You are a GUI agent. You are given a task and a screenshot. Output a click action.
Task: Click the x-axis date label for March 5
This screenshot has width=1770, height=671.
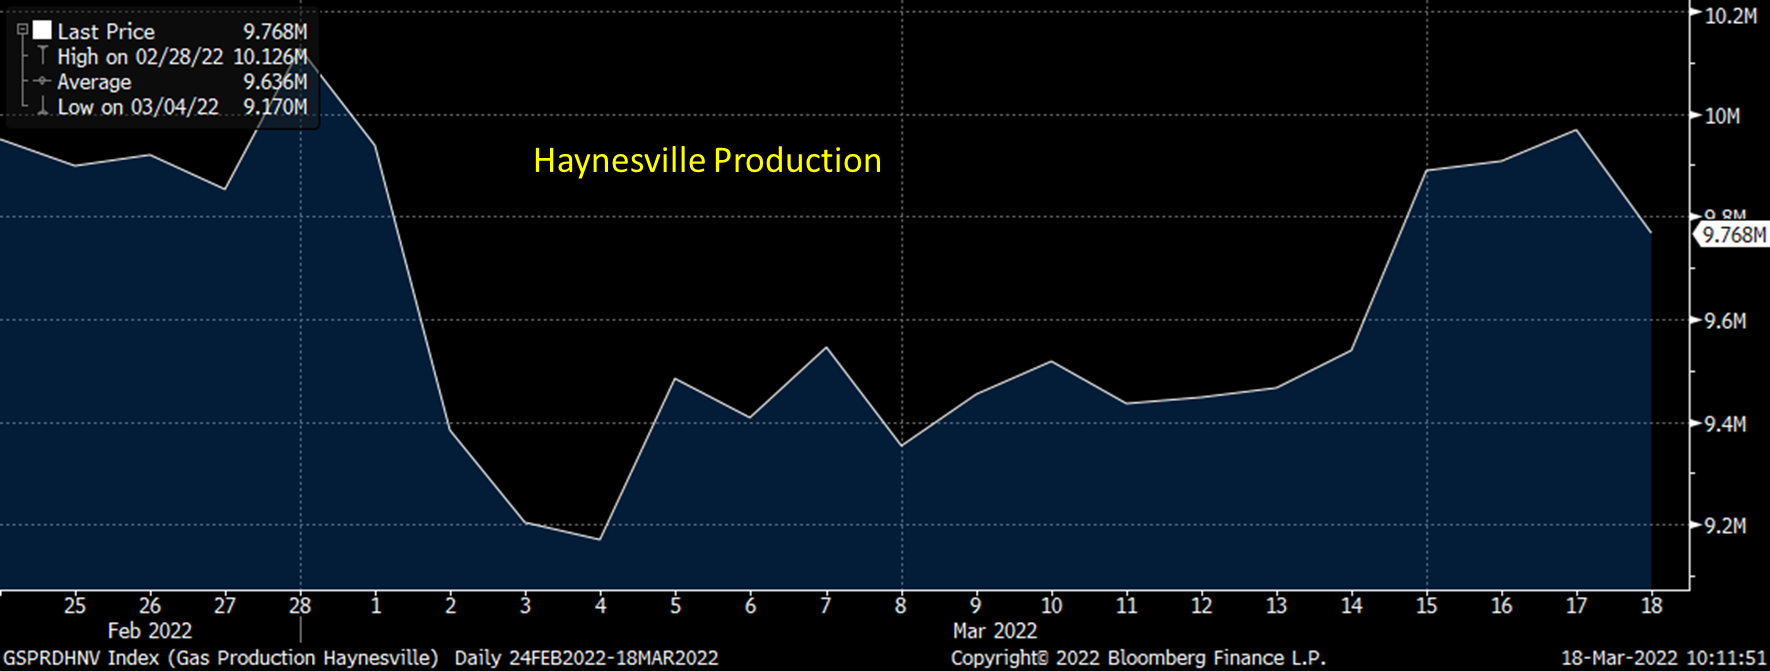676,605
